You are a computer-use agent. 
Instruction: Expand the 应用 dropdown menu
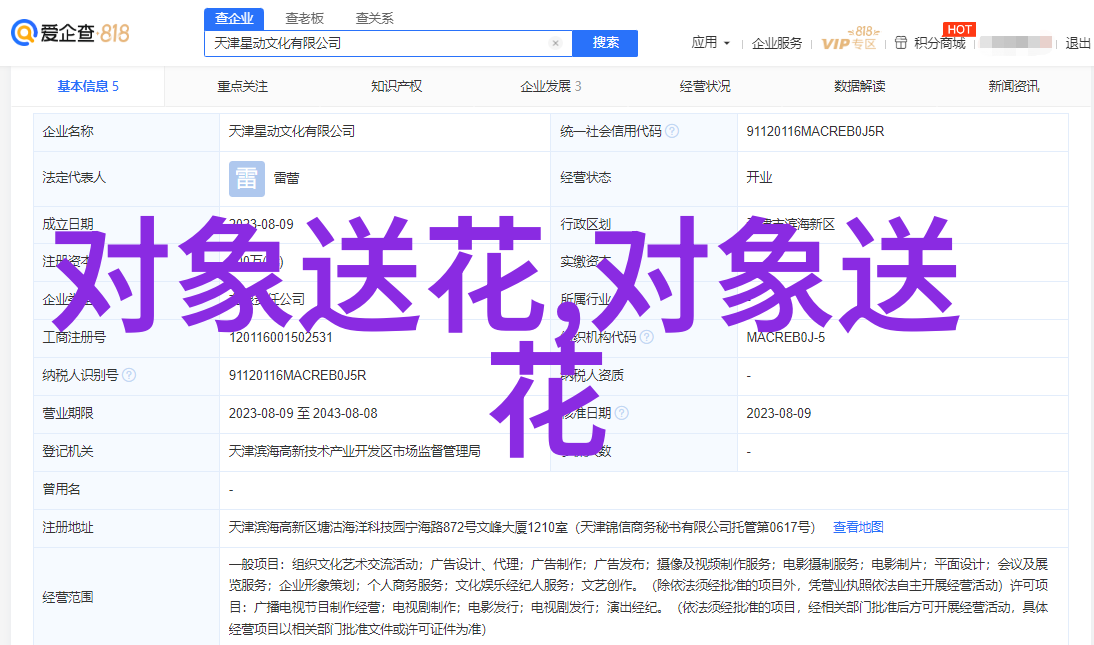(710, 43)
